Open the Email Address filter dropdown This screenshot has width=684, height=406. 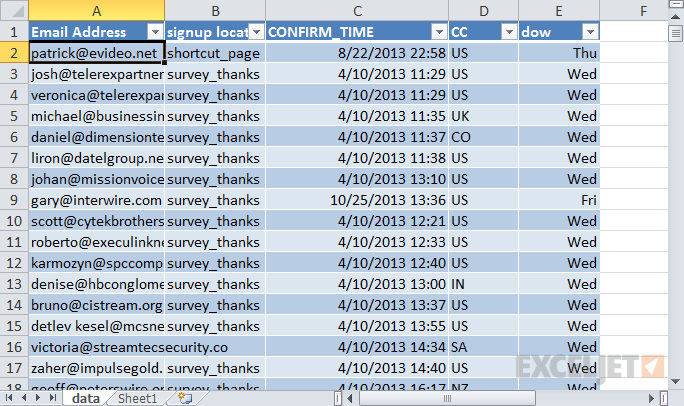[x=155, y=32]
